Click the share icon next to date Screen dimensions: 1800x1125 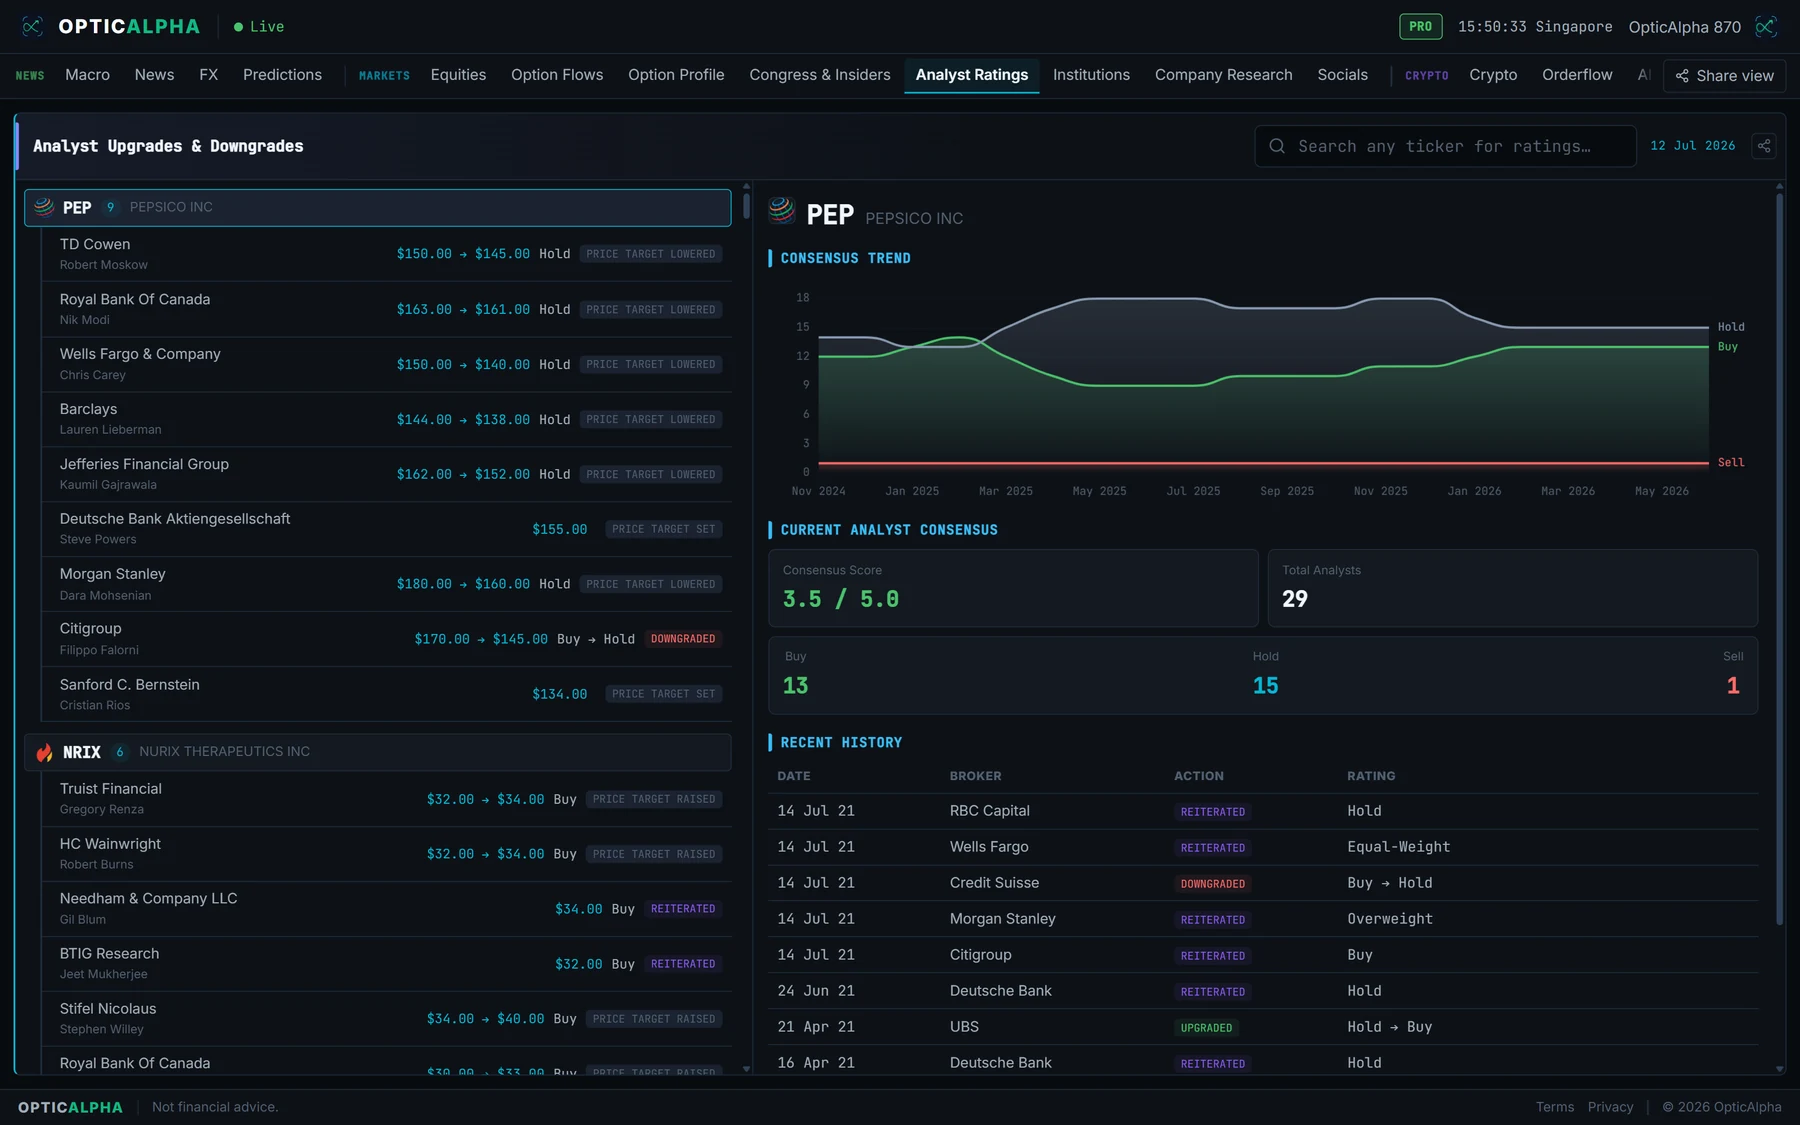coord(1764,146)
